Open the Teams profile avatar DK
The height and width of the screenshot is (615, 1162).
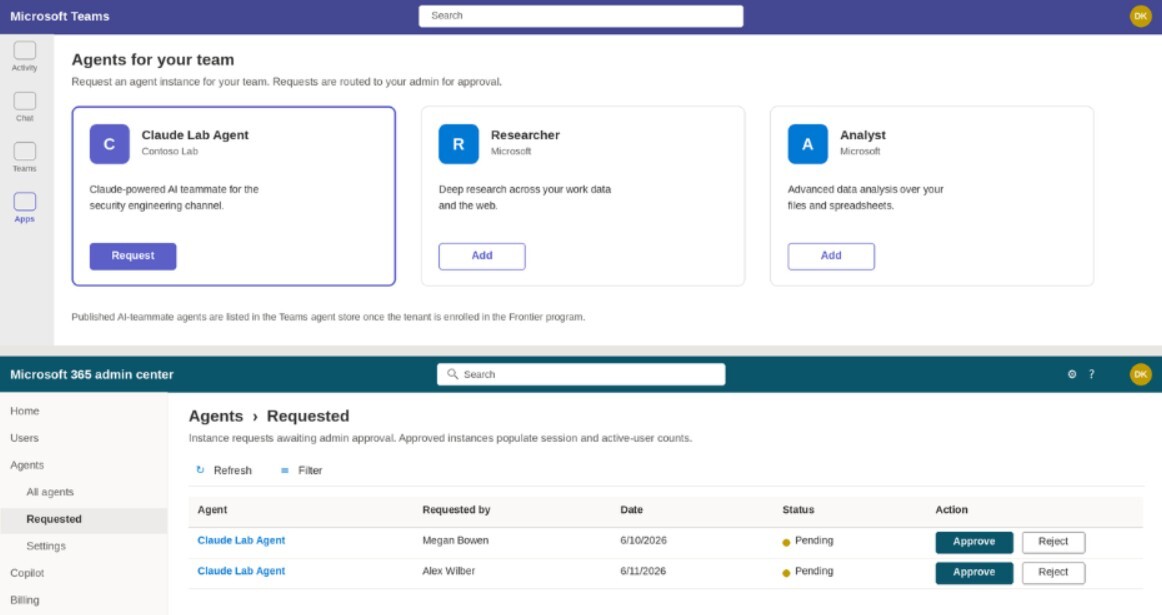point(1140,16)
